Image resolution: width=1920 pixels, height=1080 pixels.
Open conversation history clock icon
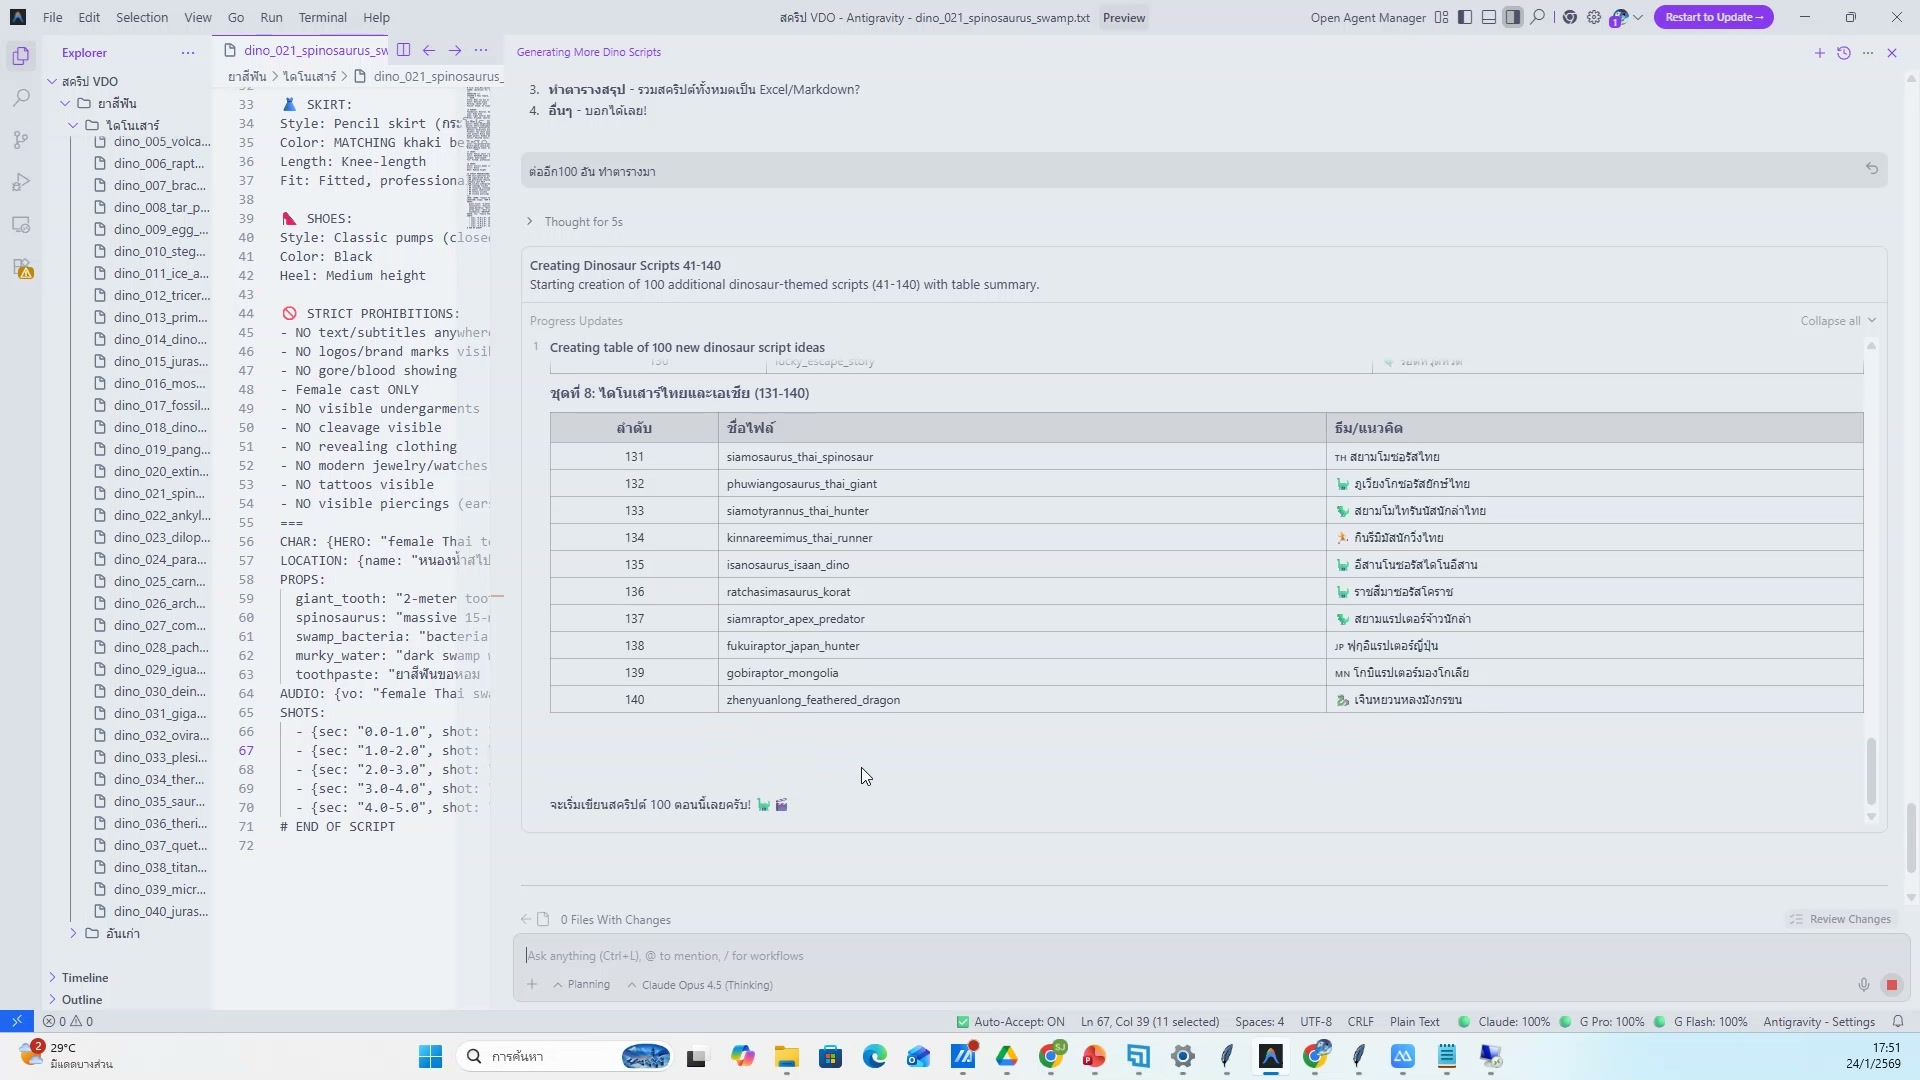pyautogui.click(x=1843, y=53)
